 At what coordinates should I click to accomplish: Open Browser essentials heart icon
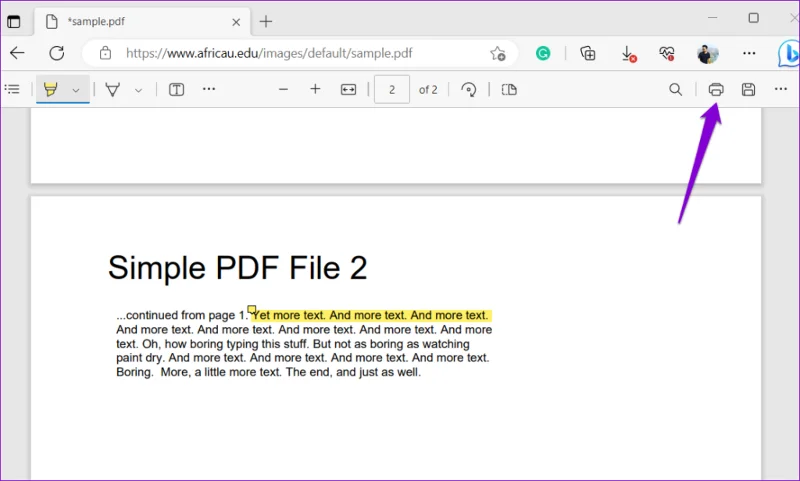coord(666,53)
